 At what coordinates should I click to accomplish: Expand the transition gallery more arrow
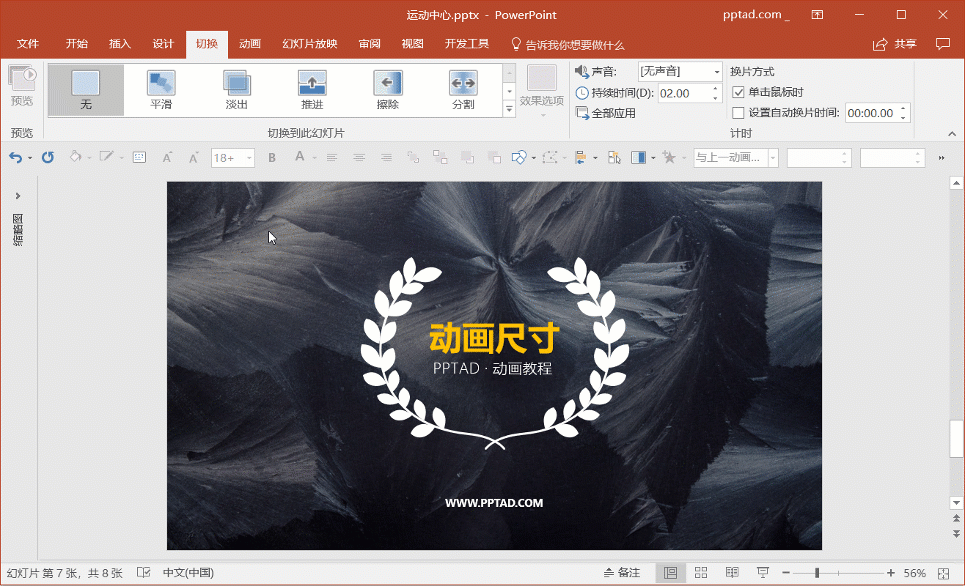509,107
